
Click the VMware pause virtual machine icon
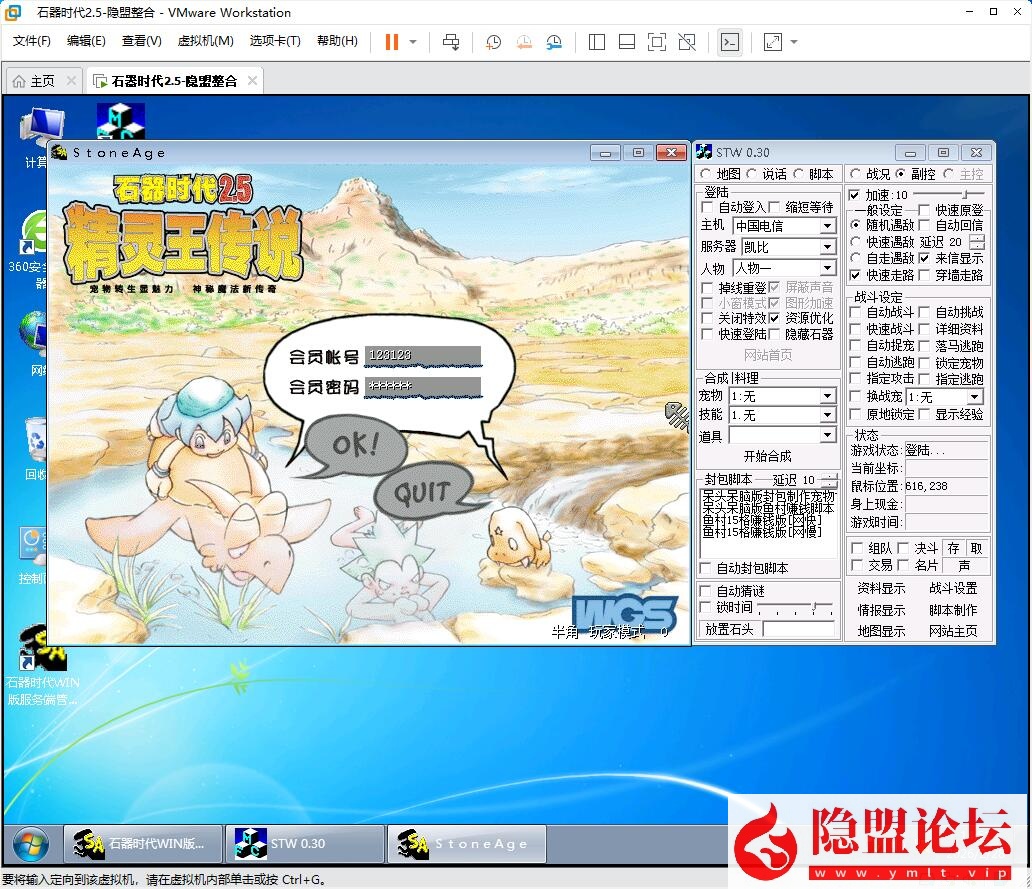(x=391, y=42)
